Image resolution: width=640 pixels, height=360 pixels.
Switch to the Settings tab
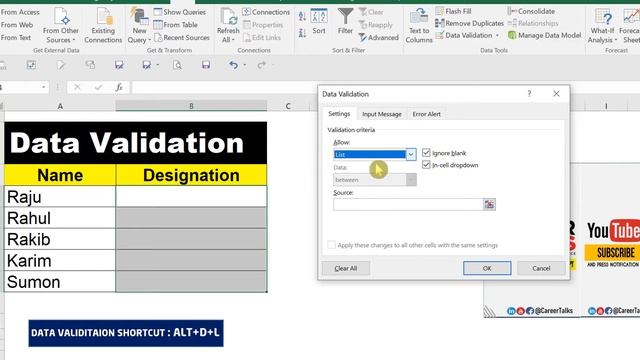[339, 113]
